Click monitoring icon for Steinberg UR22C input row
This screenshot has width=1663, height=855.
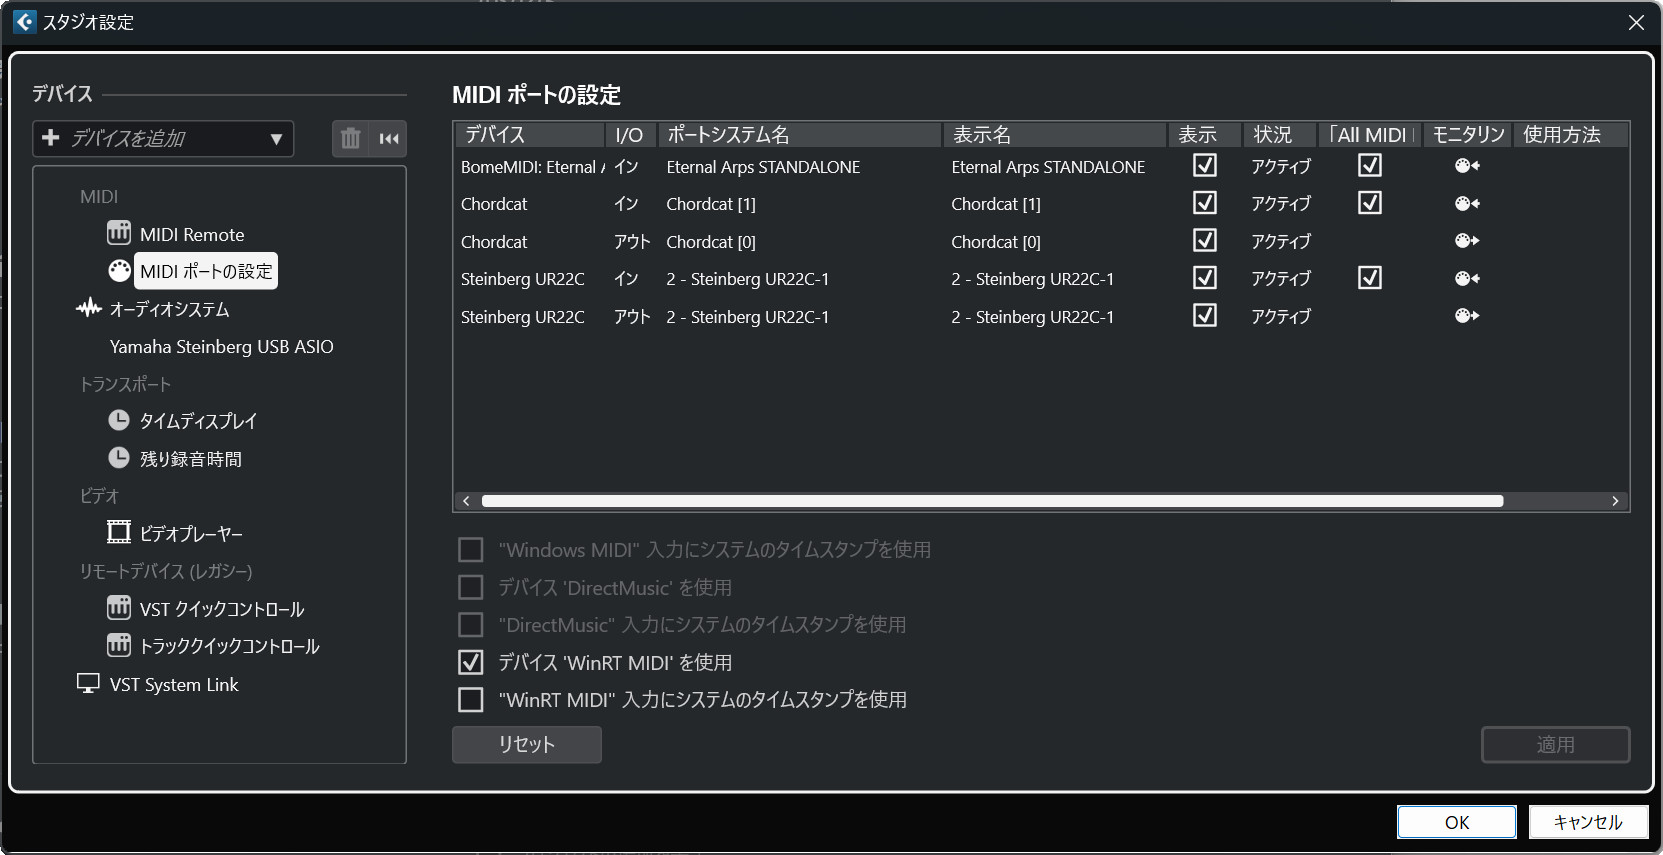(x=1467, y=278)
